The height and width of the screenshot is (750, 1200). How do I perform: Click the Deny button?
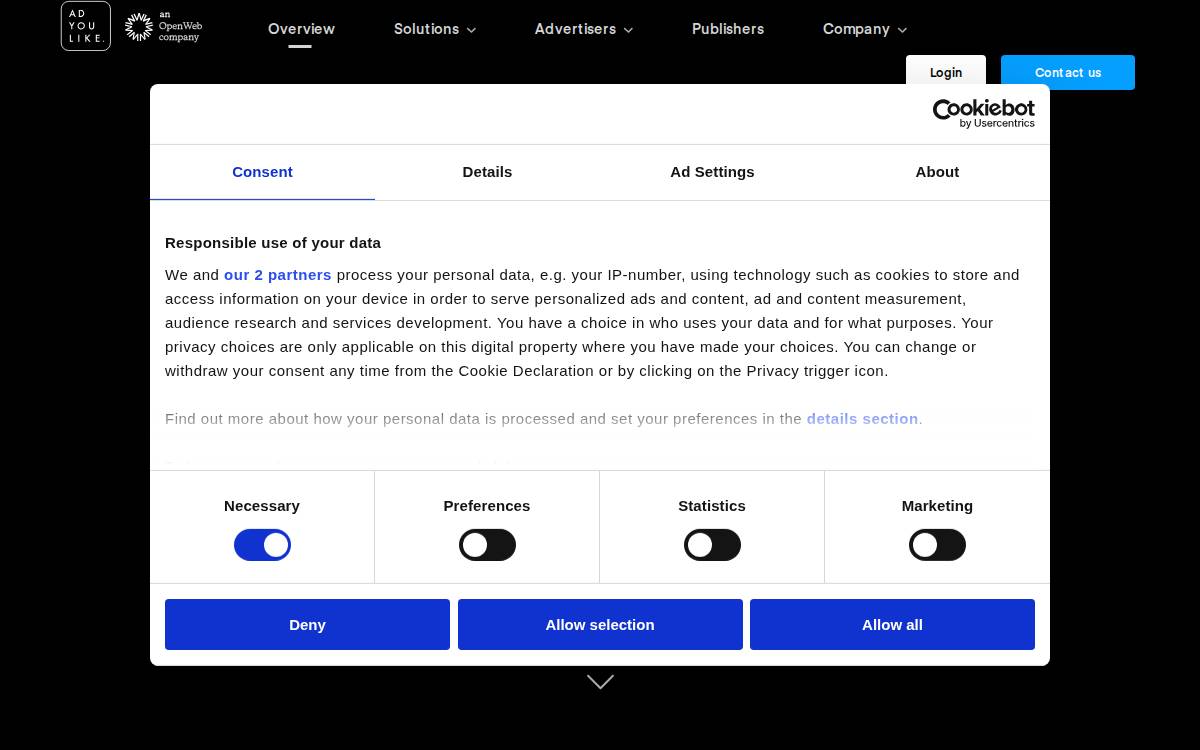(x=307, y=624)
